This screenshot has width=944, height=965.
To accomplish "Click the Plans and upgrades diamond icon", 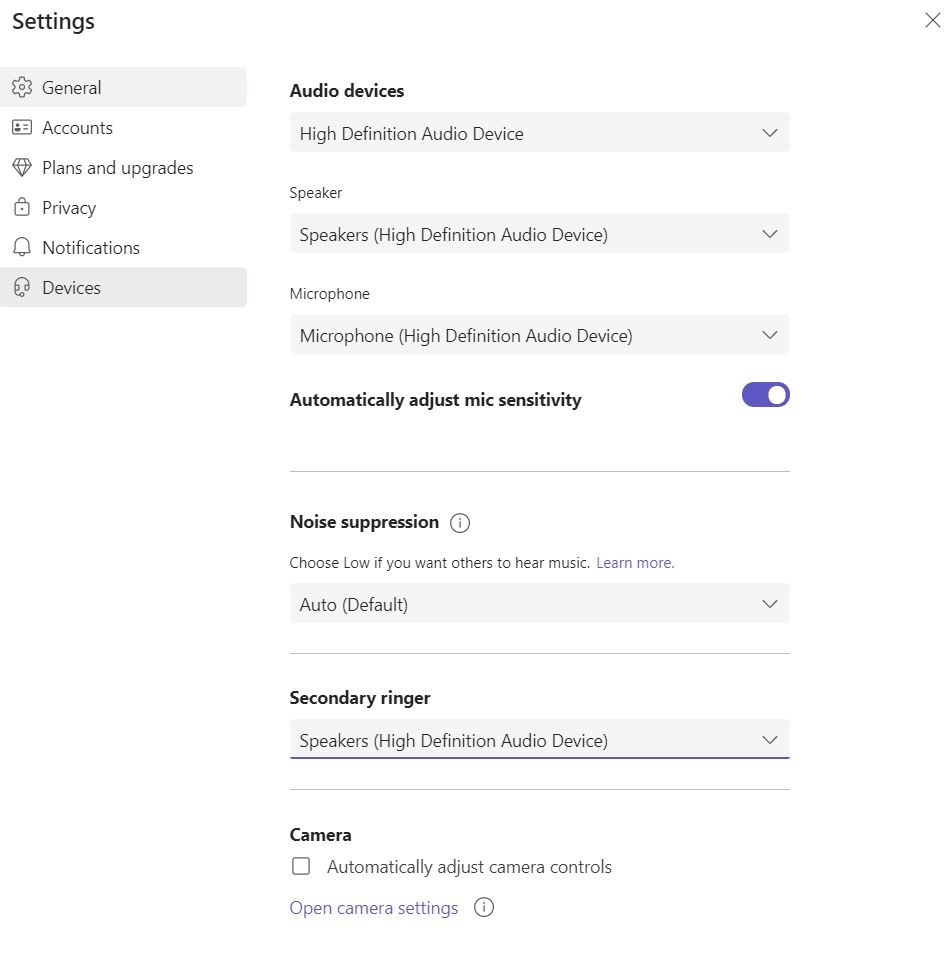I will click(22, 167).
